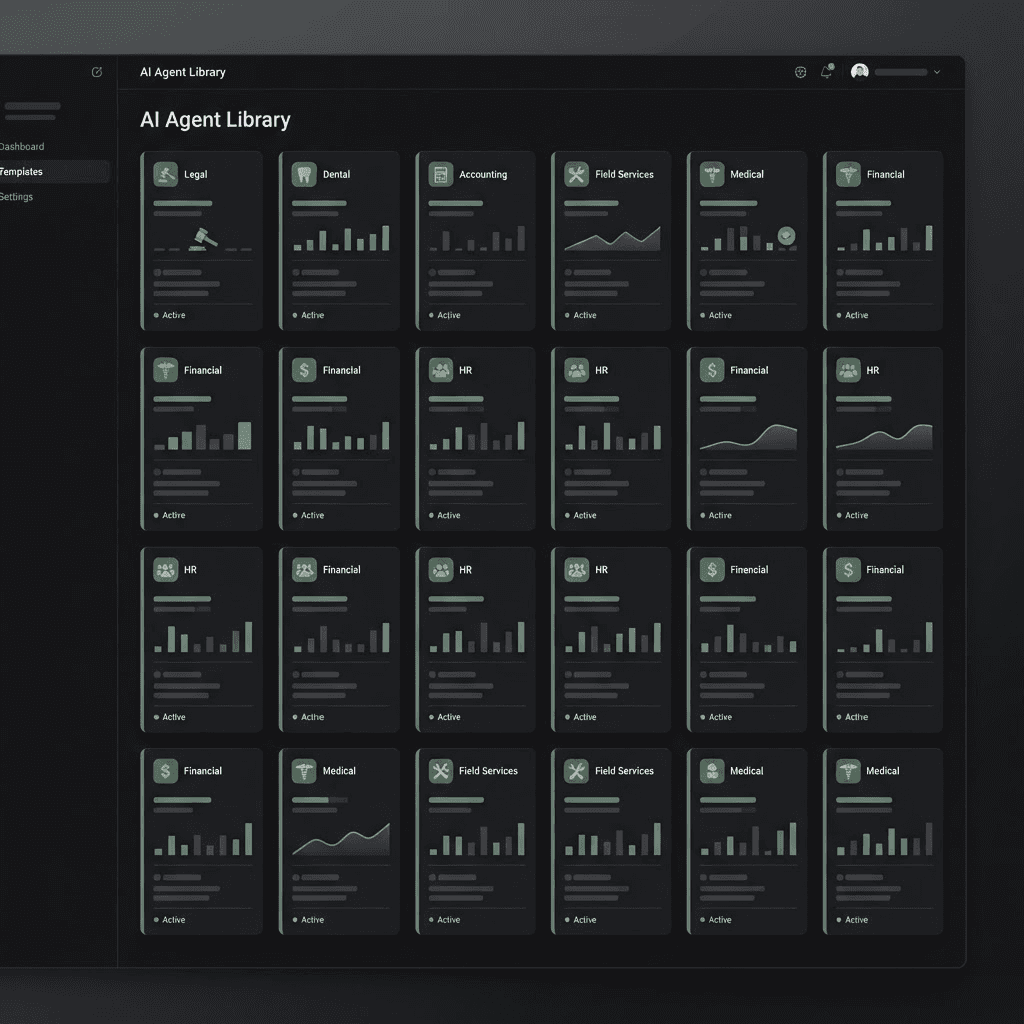The height and width of the screenshot is (1024, 1024).
Task: Click the bar chart on the Accounting card
Action: pyautogui.click(x=477, y=238)
